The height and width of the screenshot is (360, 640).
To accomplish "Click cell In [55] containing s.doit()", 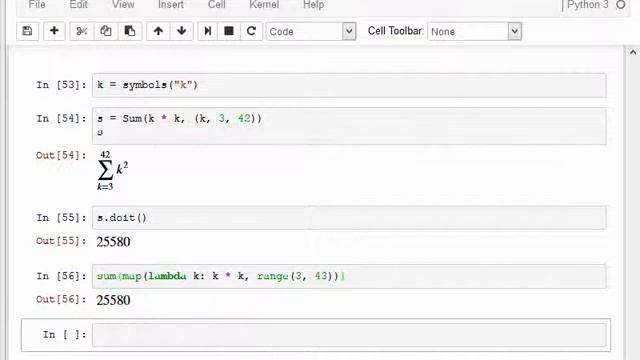I will (x=349, y=218).
